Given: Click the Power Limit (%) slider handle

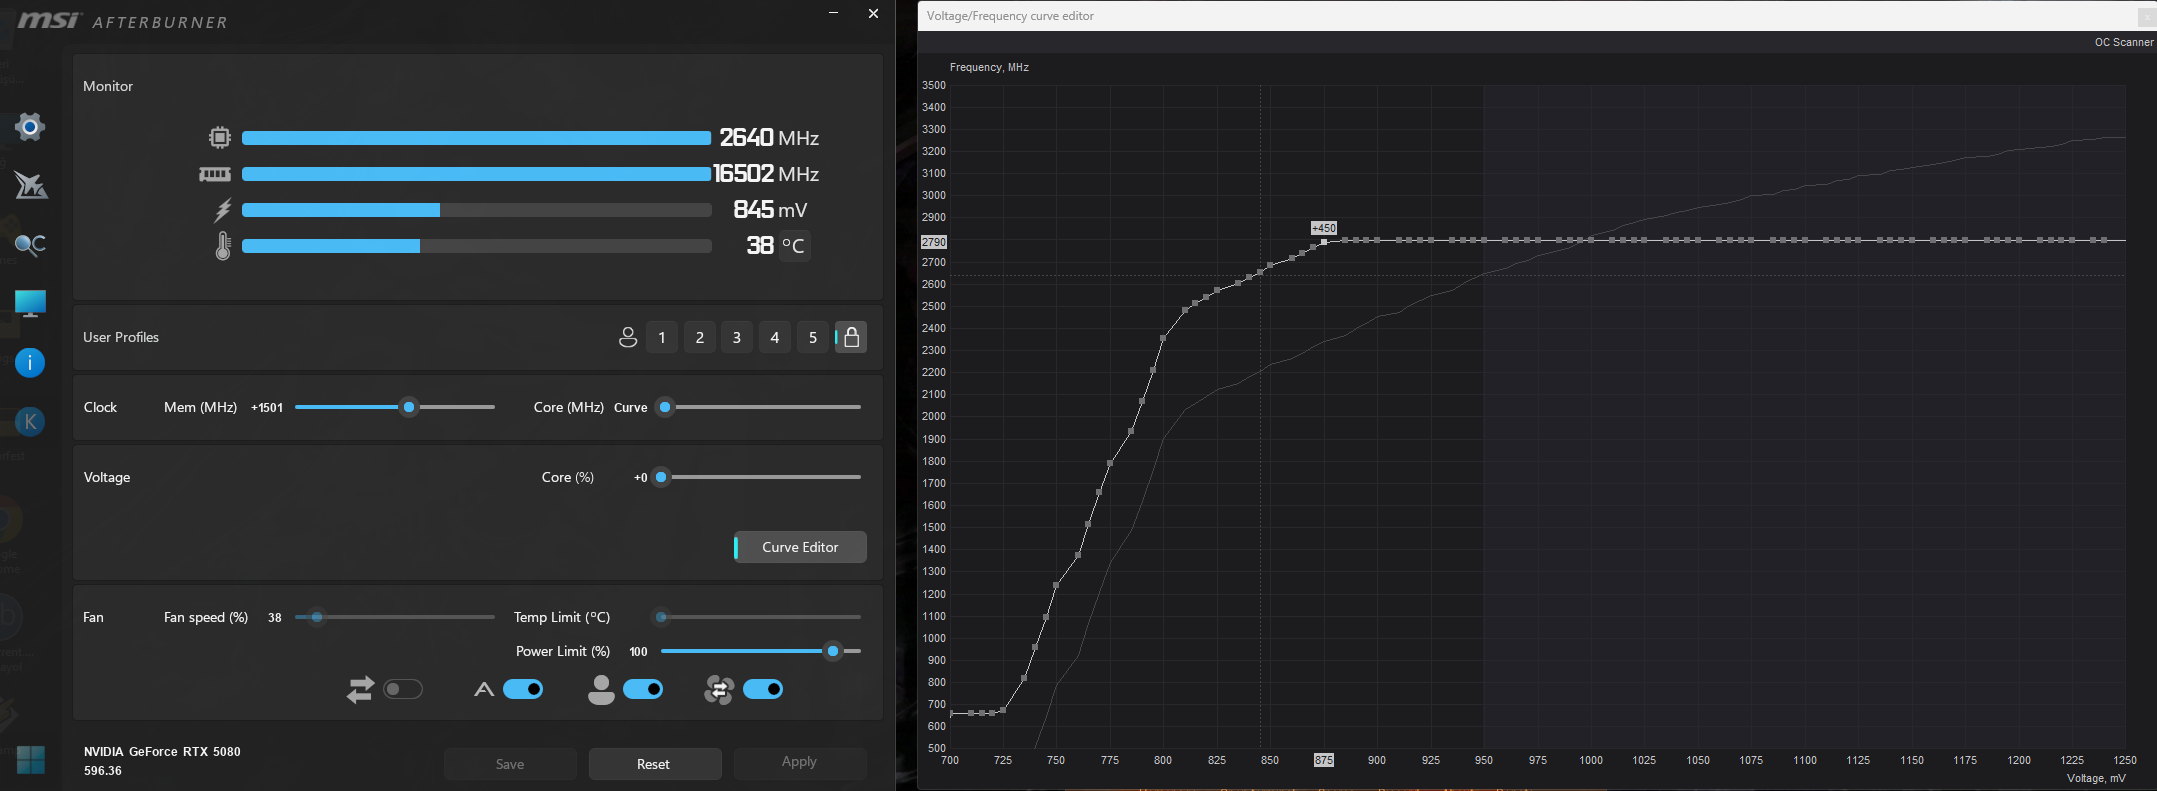Looking at the screenshot, I should [833, 651].
